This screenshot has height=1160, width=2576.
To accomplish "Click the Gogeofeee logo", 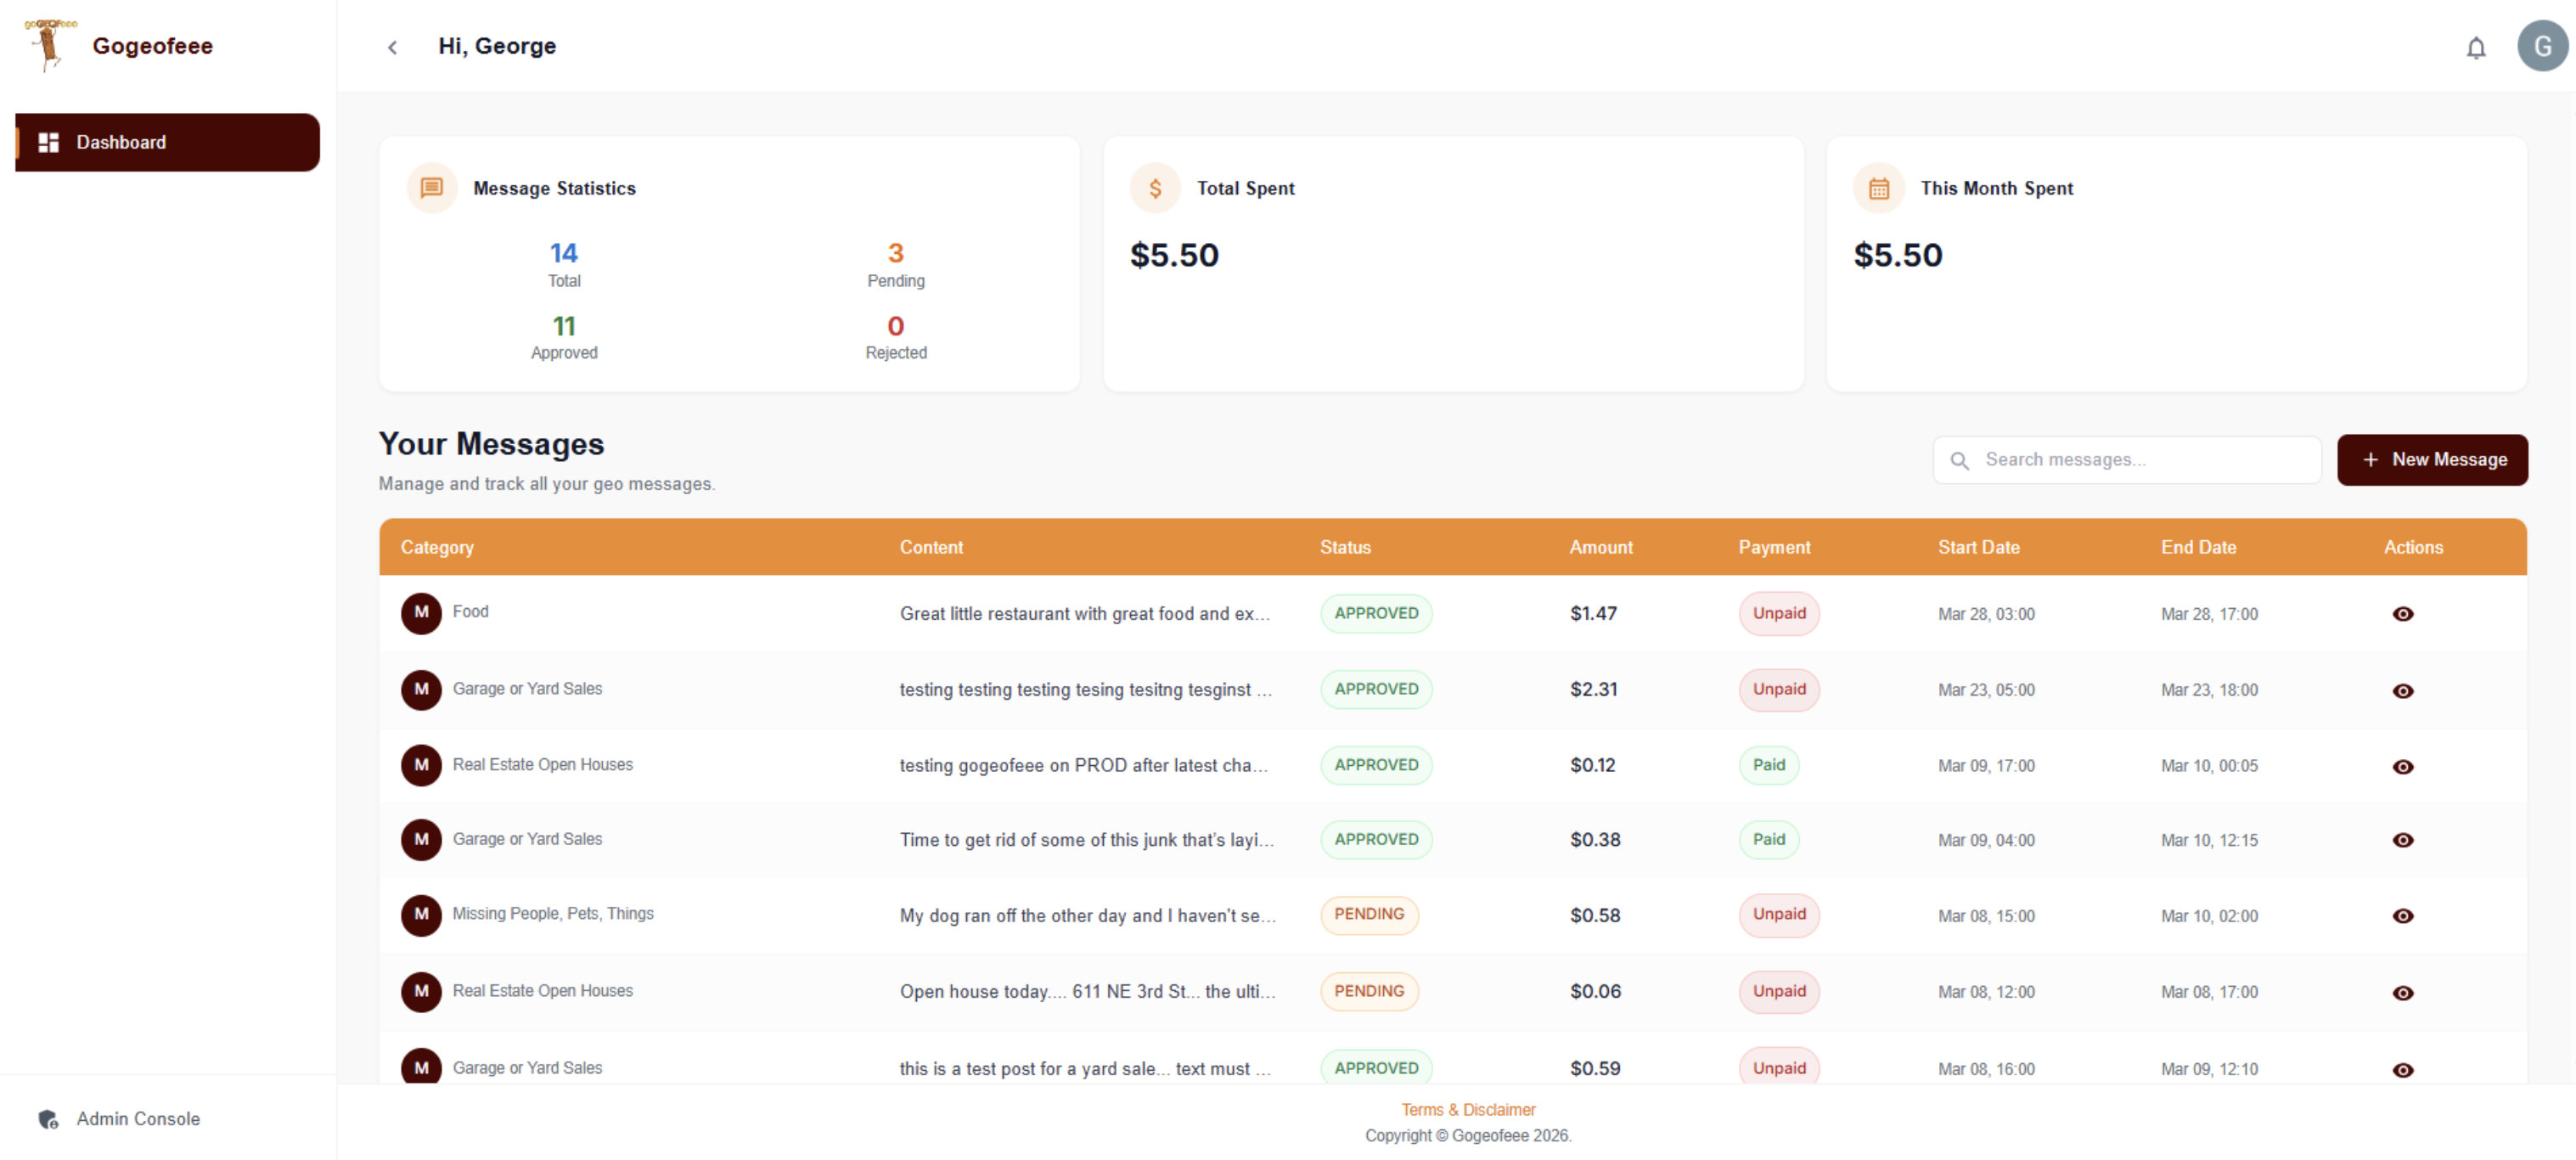I will 49,45.
